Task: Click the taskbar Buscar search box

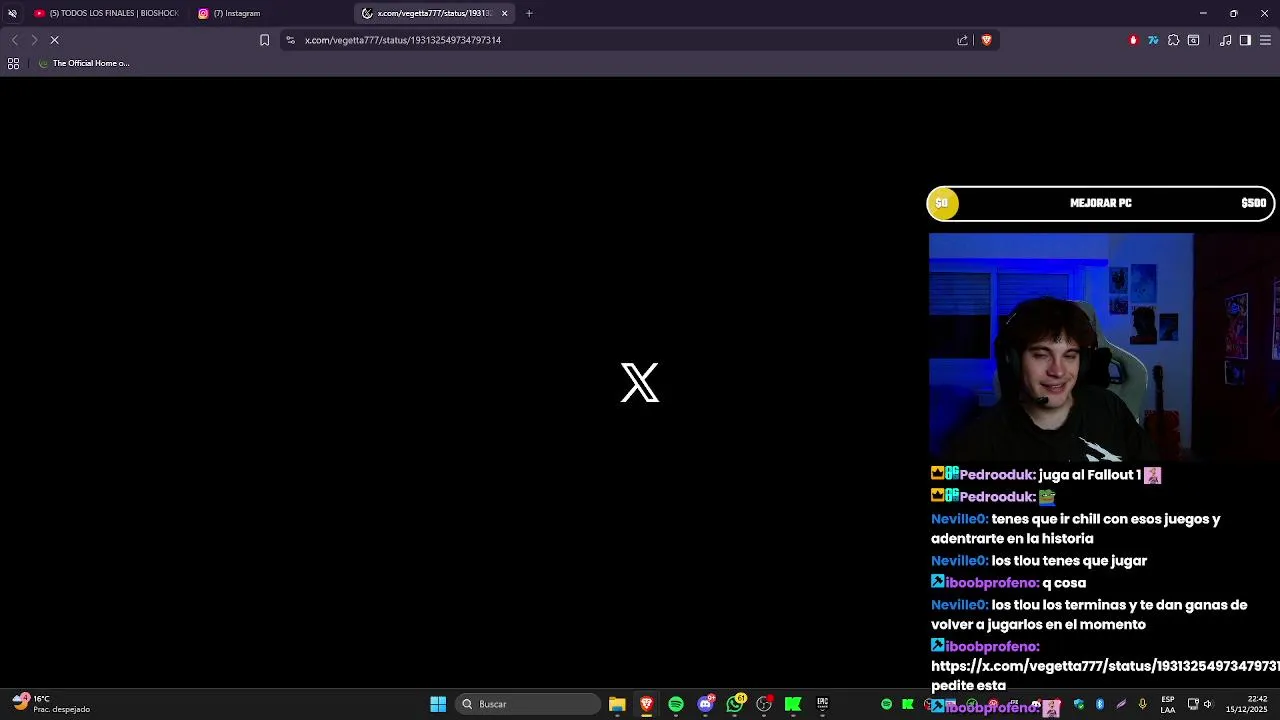Action: coord(527,704)
